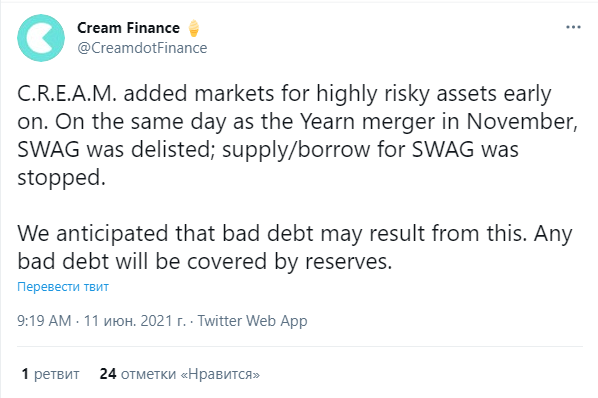
Task: Click the word November in the tweet
Action: pos(522,122)
